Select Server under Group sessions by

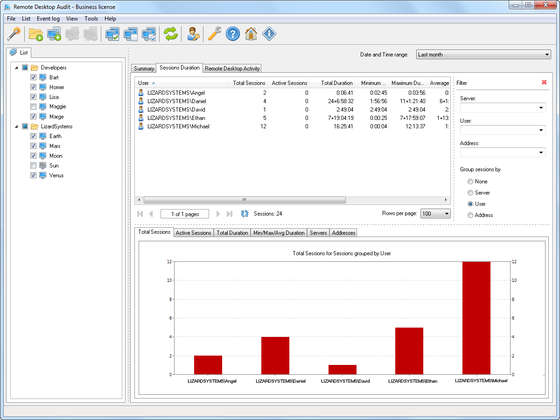tap(470, 193)
